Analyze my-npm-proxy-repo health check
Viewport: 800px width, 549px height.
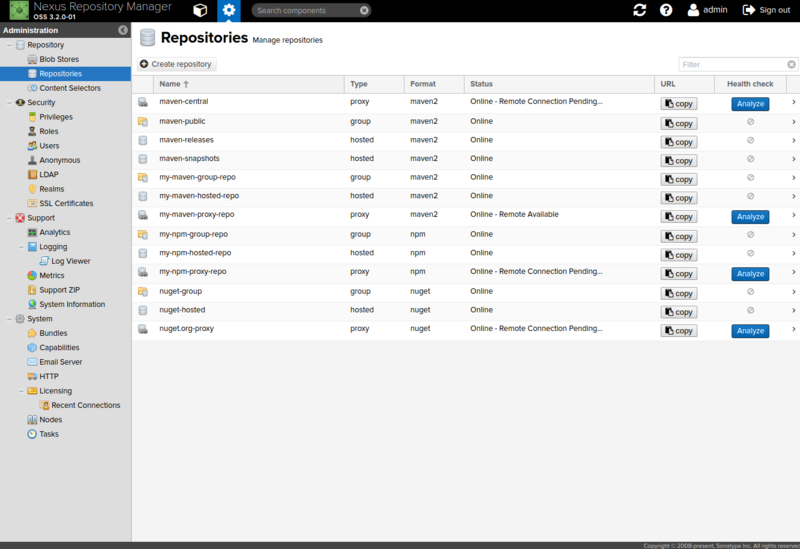(750, 274)
